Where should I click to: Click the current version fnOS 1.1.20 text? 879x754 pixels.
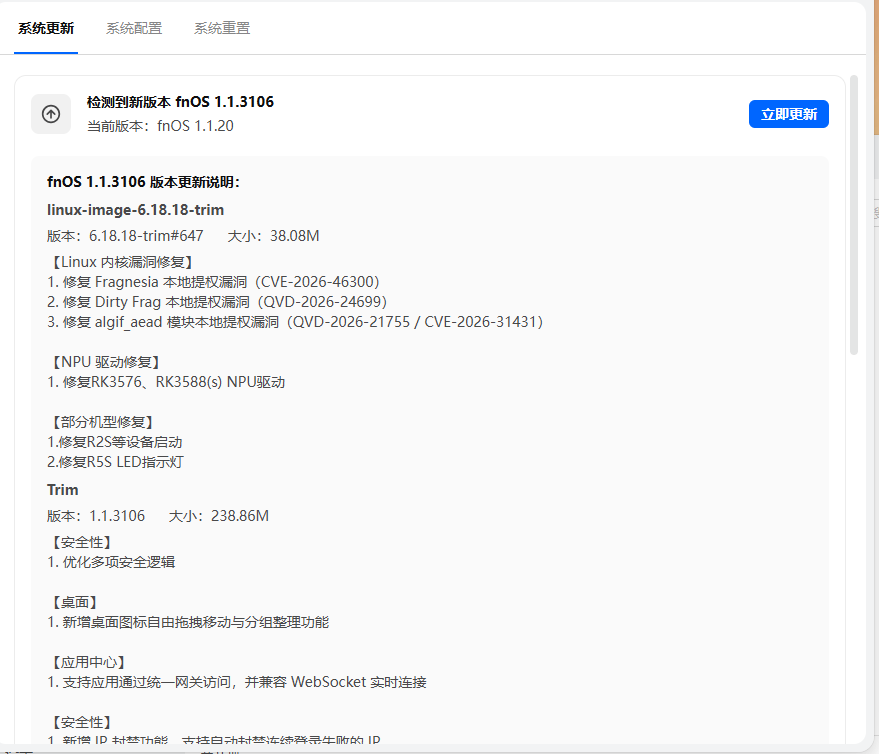click(x=160, y=126)
